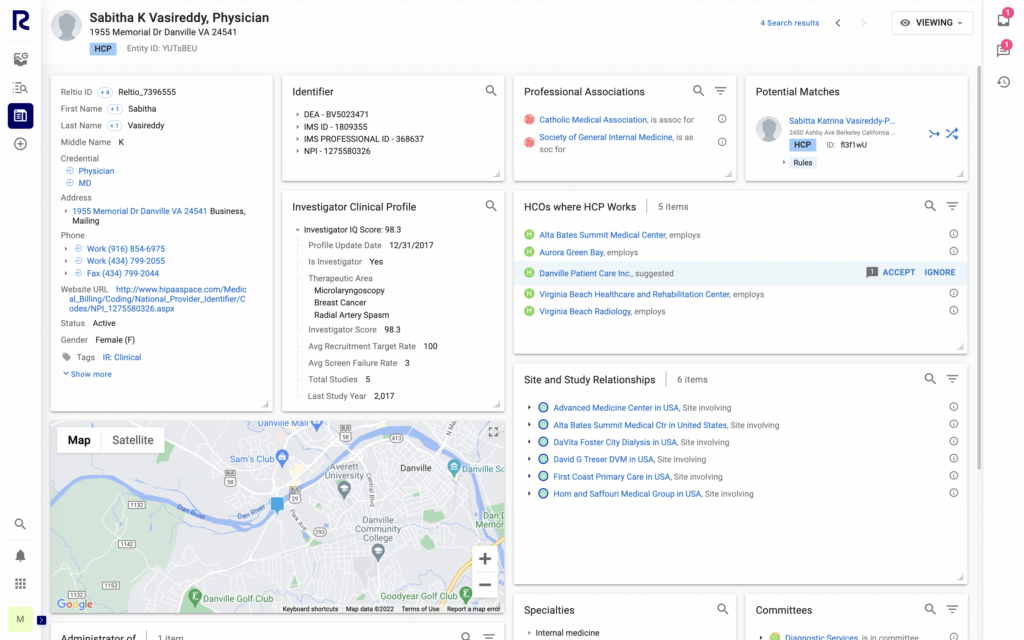The width and height of the screenshot is (1024, 640).
Task: Open the apps grid icon
Action: (20, 583)
